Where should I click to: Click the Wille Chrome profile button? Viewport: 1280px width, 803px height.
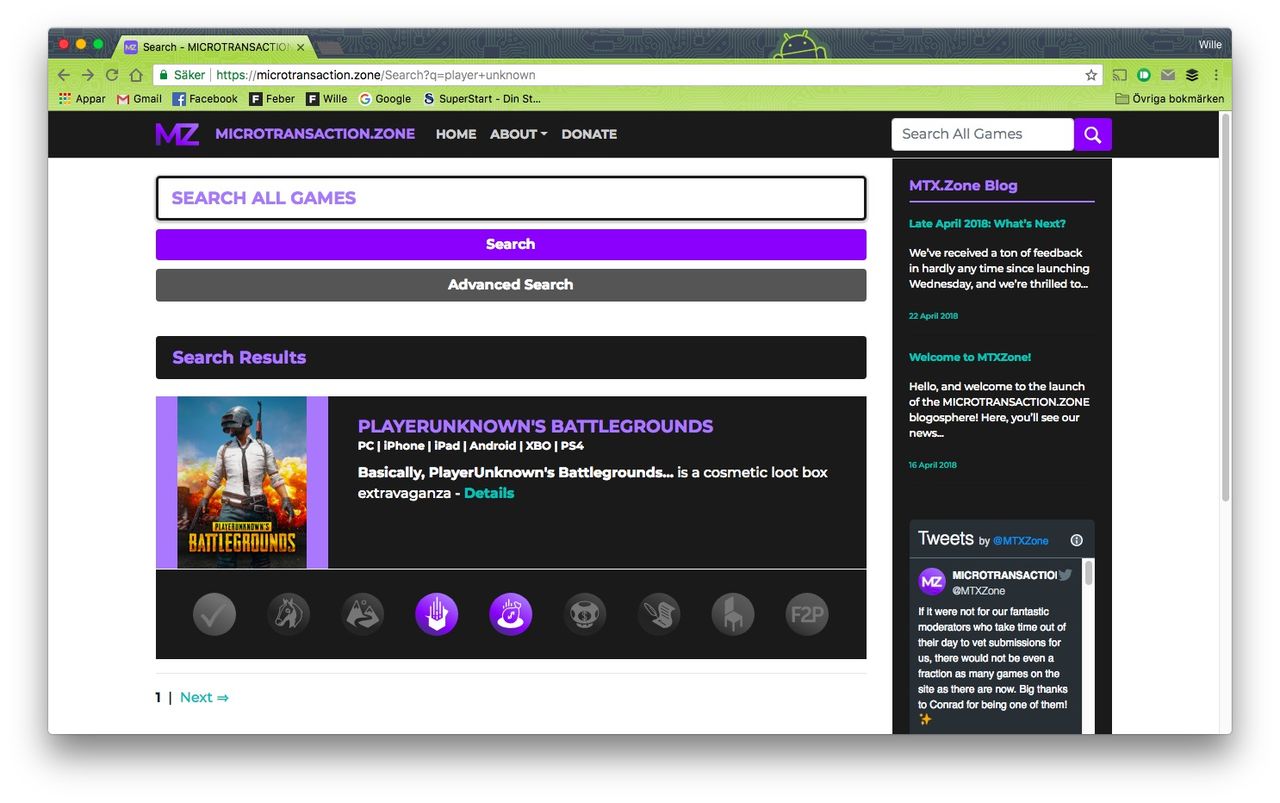(x=1210, y=45)
